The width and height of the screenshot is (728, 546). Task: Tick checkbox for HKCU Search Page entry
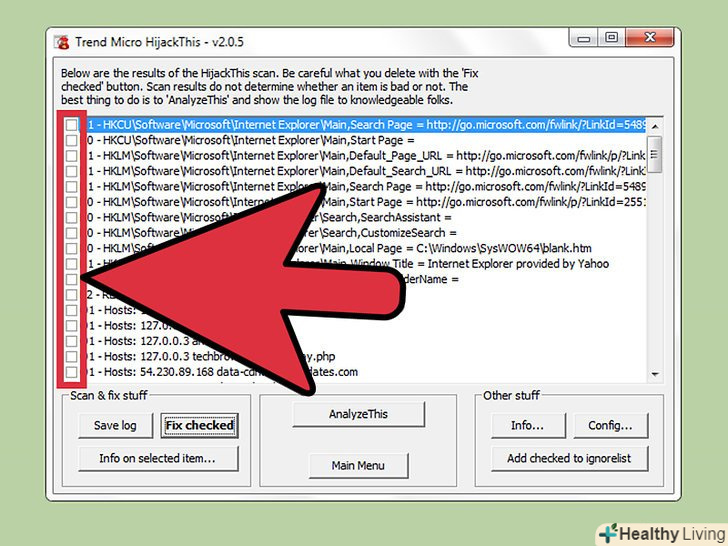(x=71, y=124)
